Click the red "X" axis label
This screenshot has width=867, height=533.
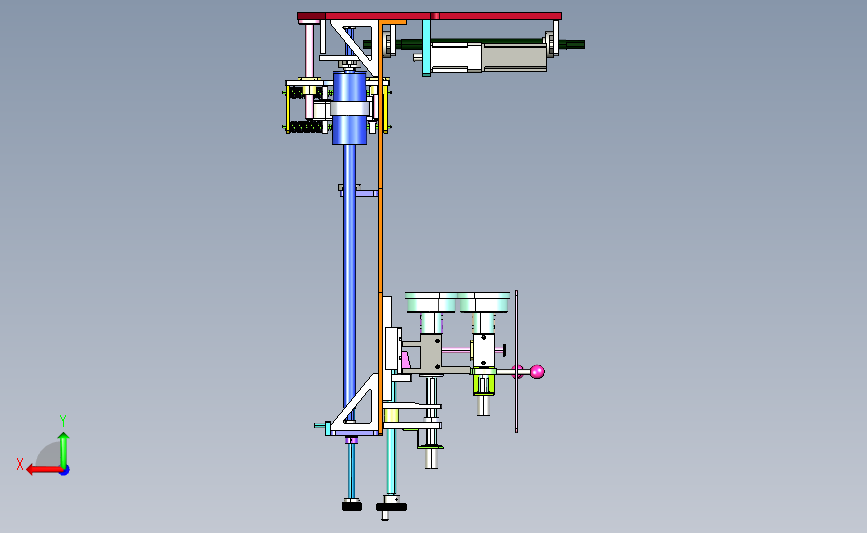pos(20,464)
